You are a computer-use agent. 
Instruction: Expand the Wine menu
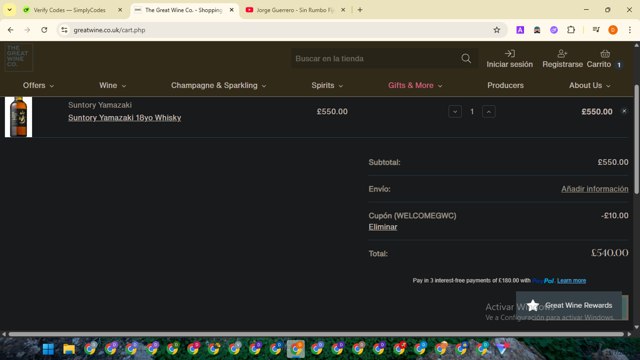(x=113, y=85)
